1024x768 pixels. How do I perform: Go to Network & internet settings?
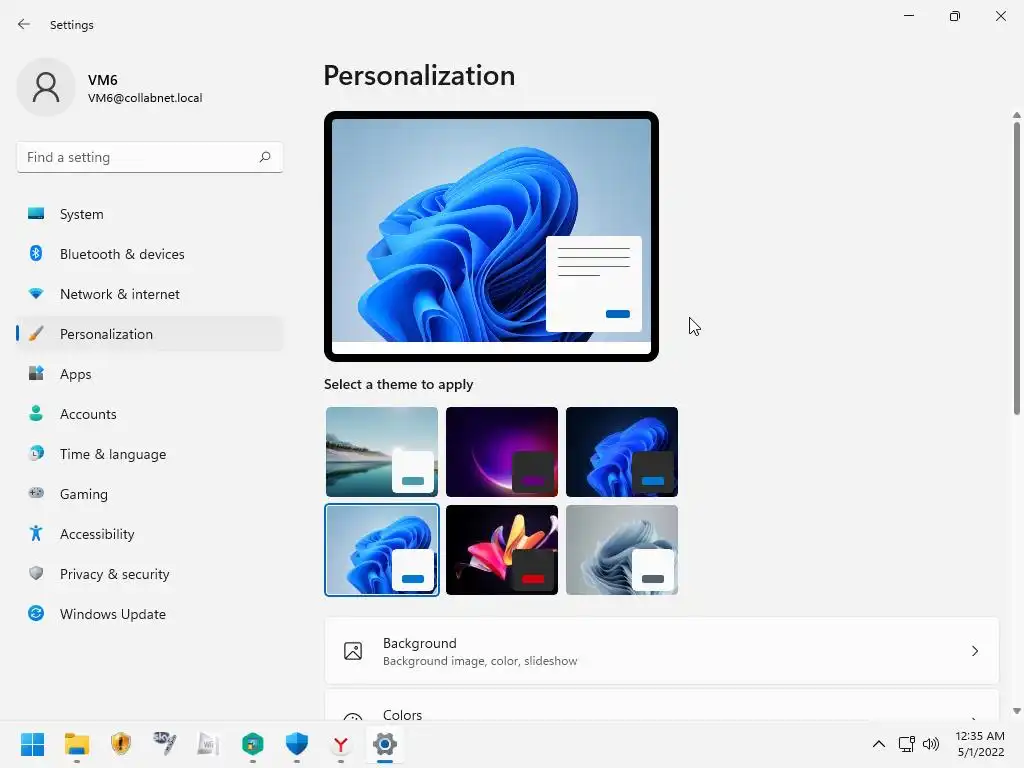150,294
